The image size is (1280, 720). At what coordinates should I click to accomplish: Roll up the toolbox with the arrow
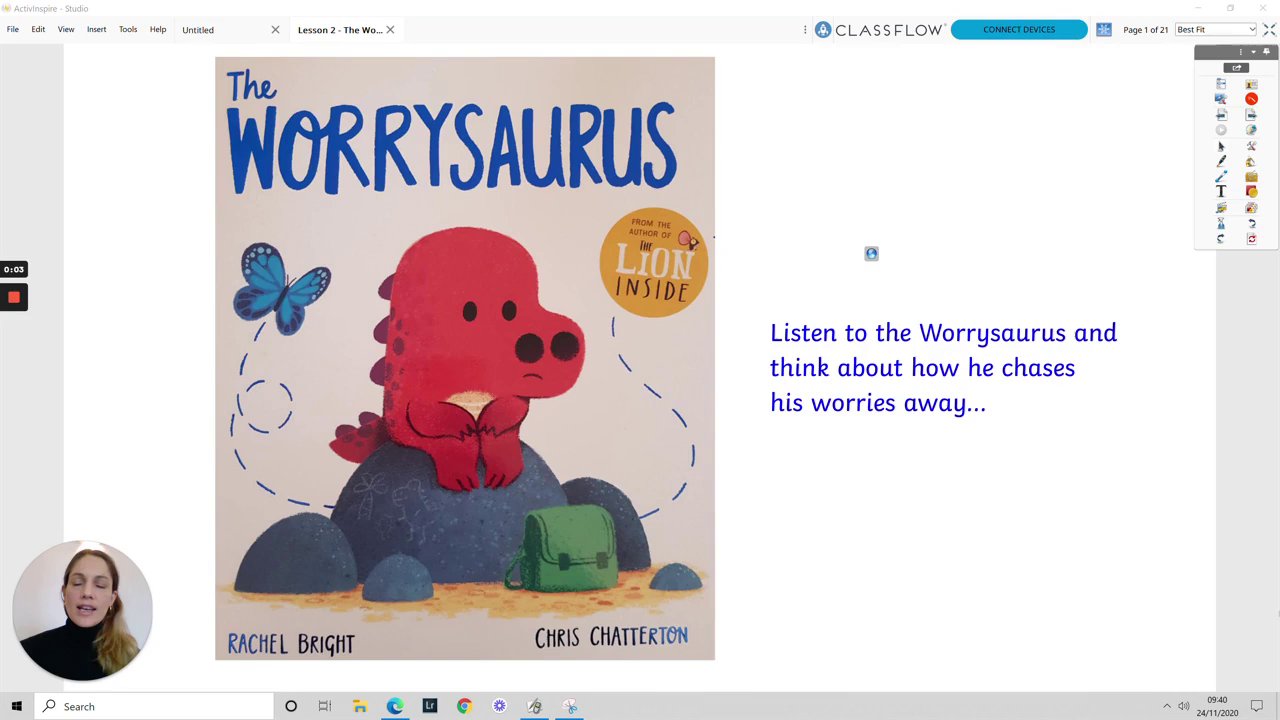(1253, 52)
